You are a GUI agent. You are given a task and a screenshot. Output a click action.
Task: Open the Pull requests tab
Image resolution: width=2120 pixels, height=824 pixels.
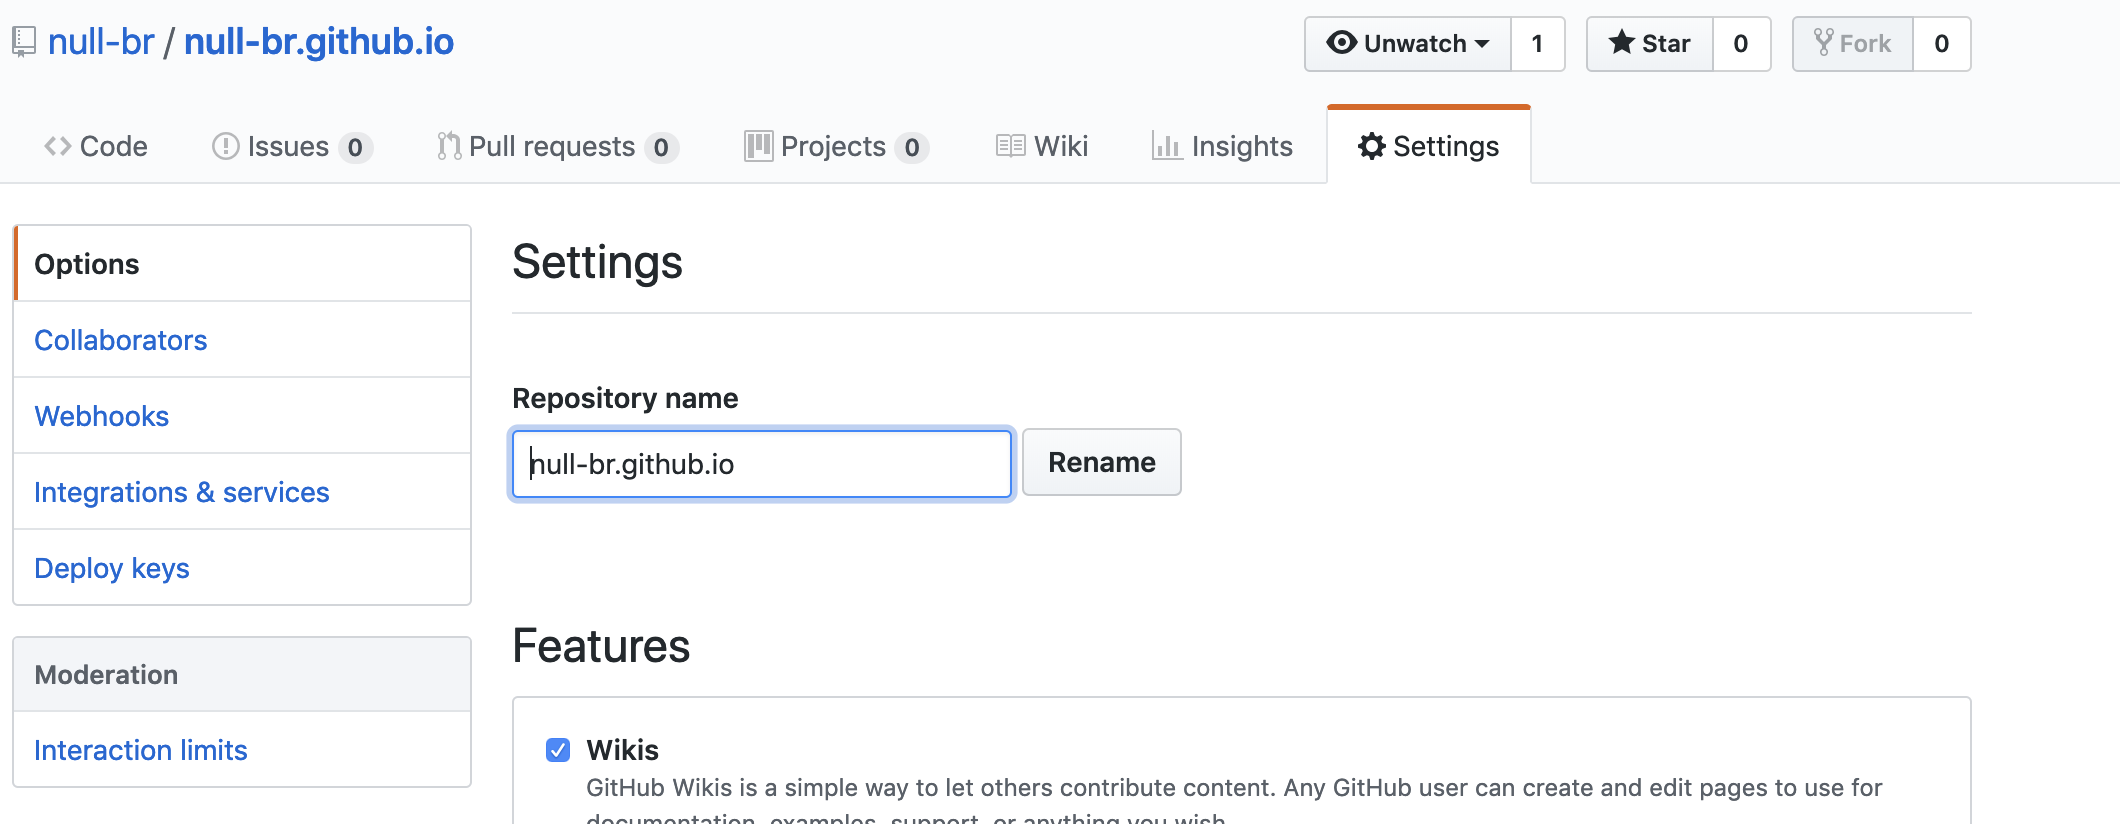(558, 146)
